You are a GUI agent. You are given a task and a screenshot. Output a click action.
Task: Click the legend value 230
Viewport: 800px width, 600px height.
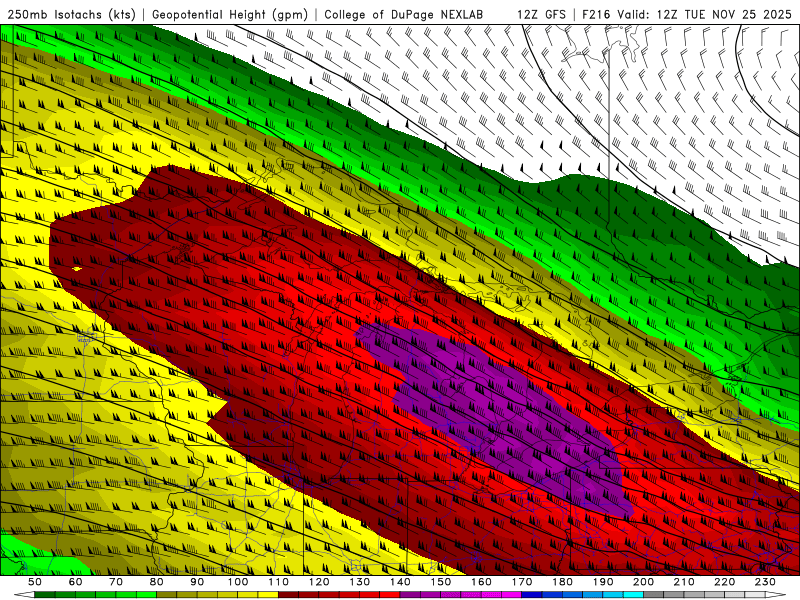(x=765, y=582)
